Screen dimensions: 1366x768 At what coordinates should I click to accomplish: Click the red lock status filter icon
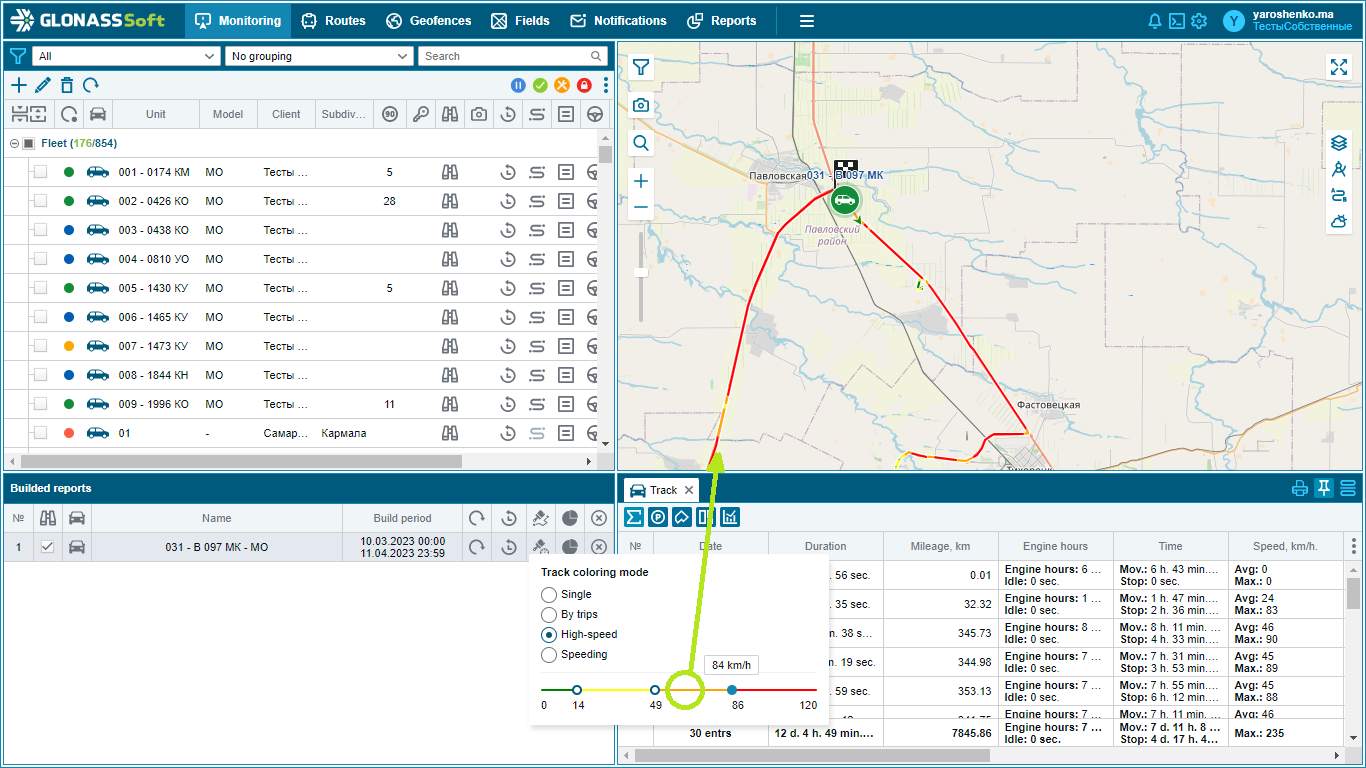click(584, 86)
